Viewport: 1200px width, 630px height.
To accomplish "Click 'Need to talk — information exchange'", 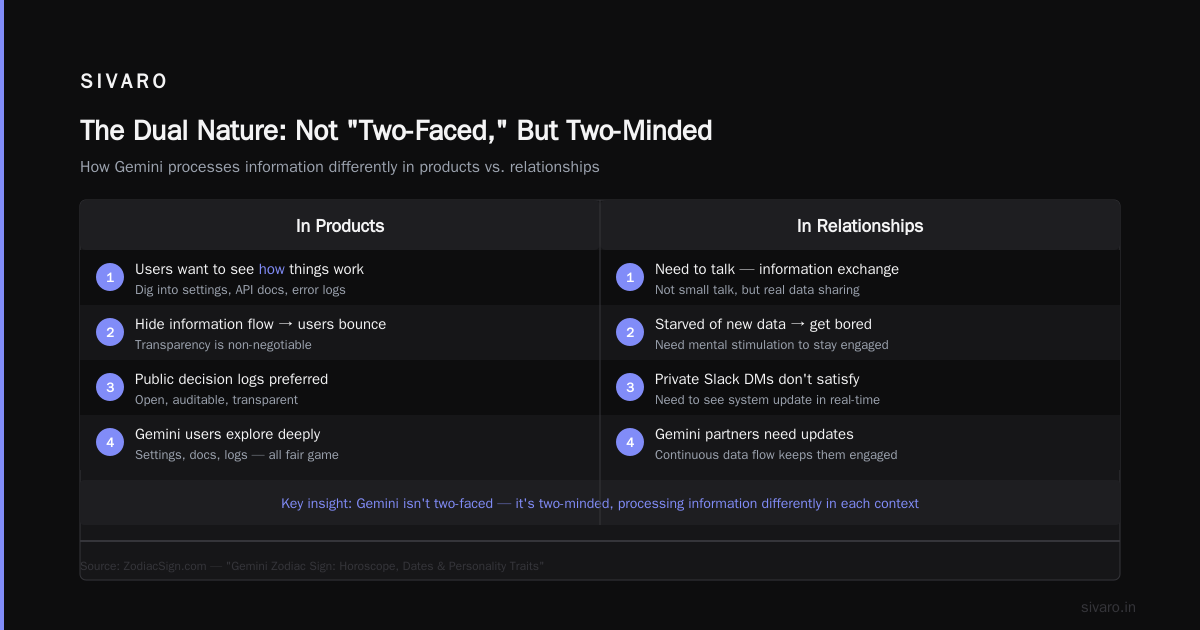I will click(777, 269).
